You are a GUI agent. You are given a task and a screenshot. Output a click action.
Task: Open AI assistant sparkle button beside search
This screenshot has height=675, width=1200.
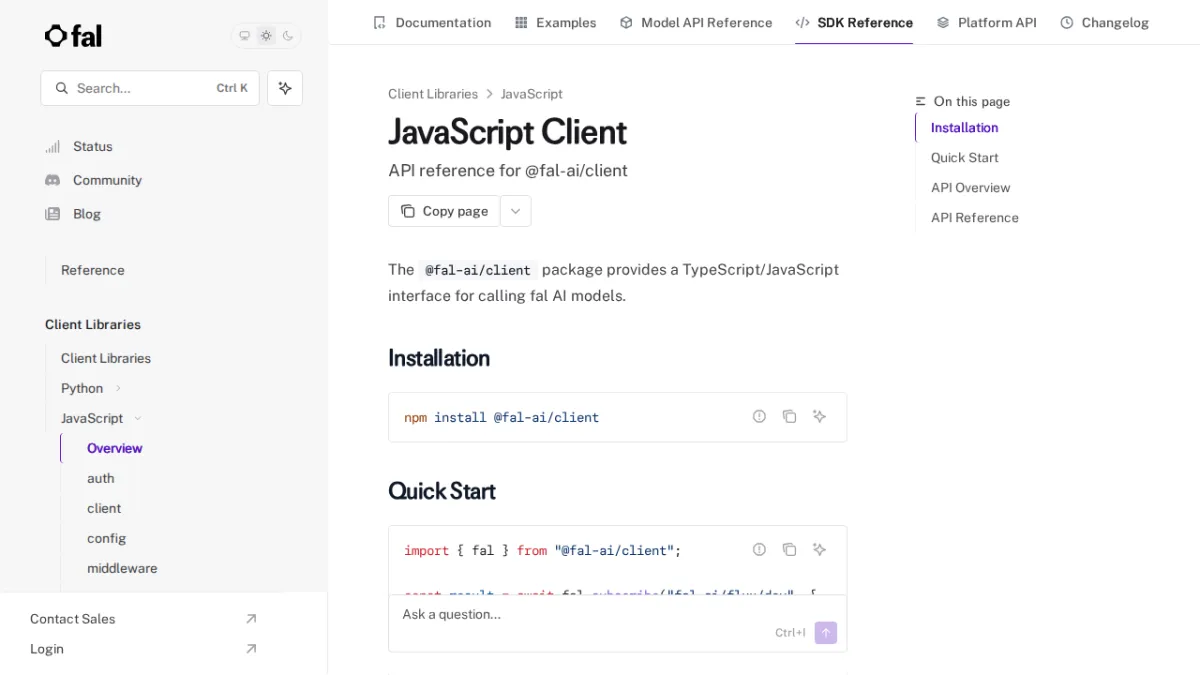[x=285, y=88]
